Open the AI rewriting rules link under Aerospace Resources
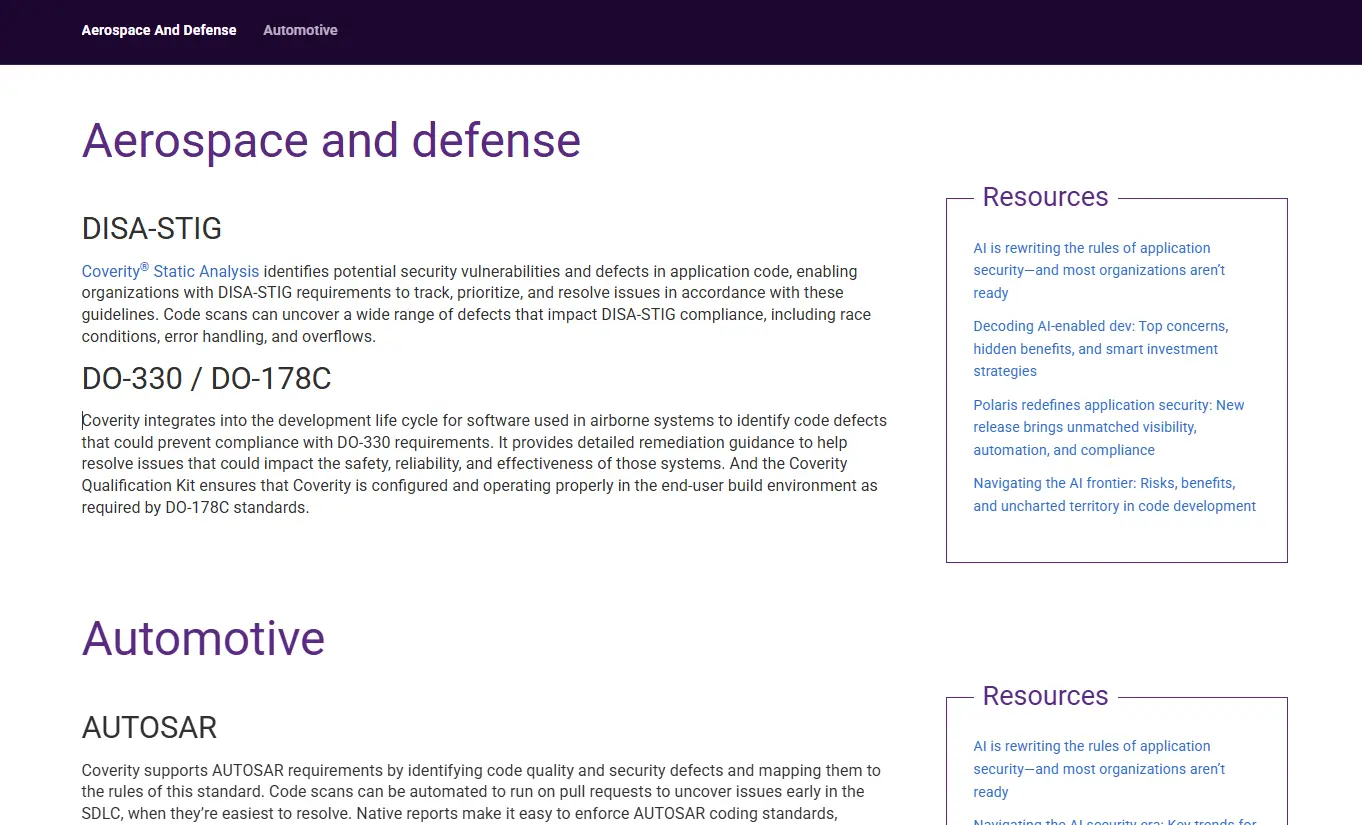Image resolution: width=1362 pixels, height=825 pixels. tap(1099, 270)
